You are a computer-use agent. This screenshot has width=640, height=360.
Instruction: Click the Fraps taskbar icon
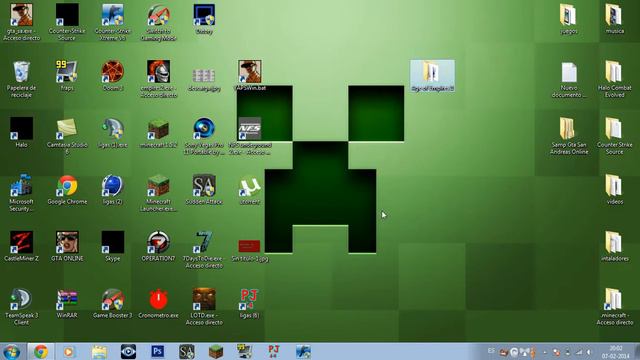tap(245, 351)
